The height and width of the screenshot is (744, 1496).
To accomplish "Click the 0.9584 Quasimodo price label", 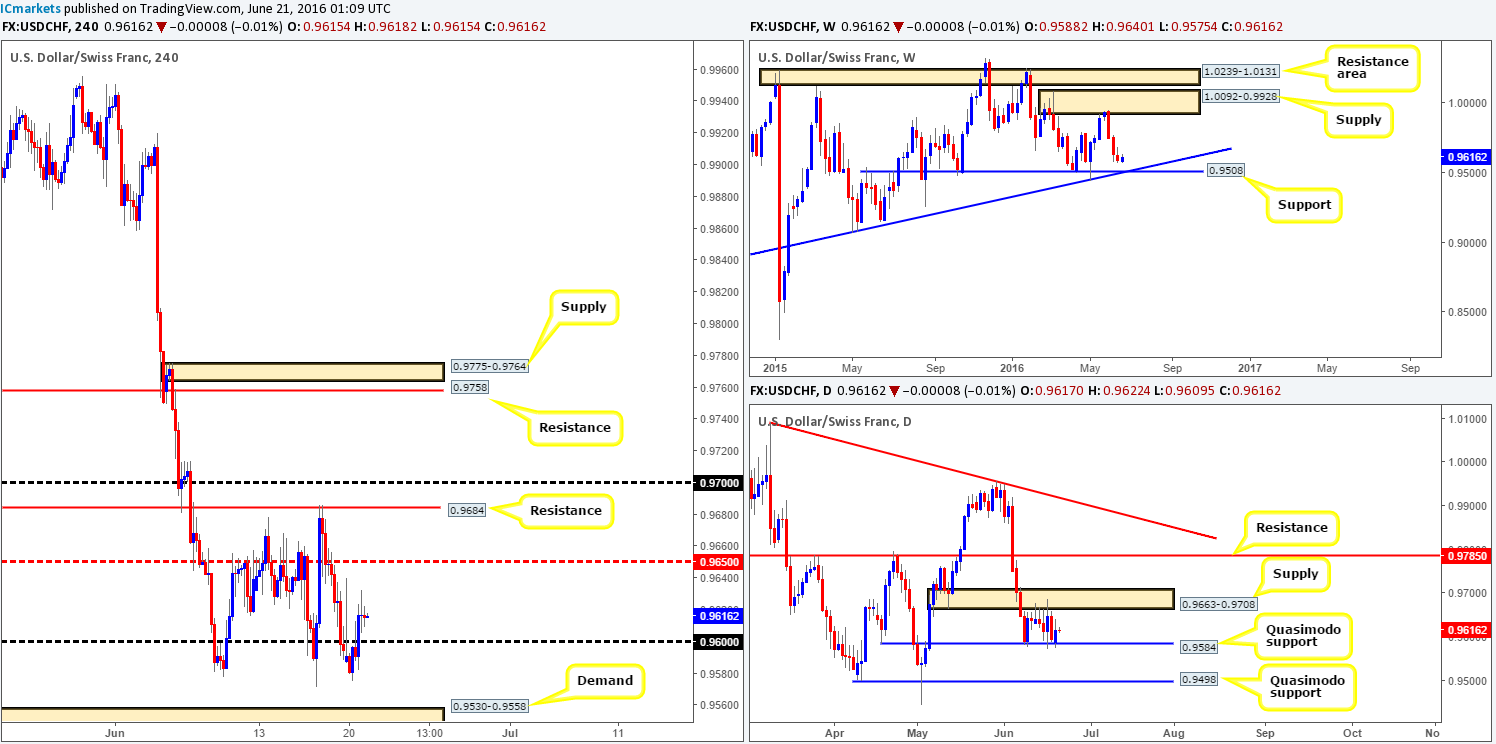I will (x=1199, y=647).
